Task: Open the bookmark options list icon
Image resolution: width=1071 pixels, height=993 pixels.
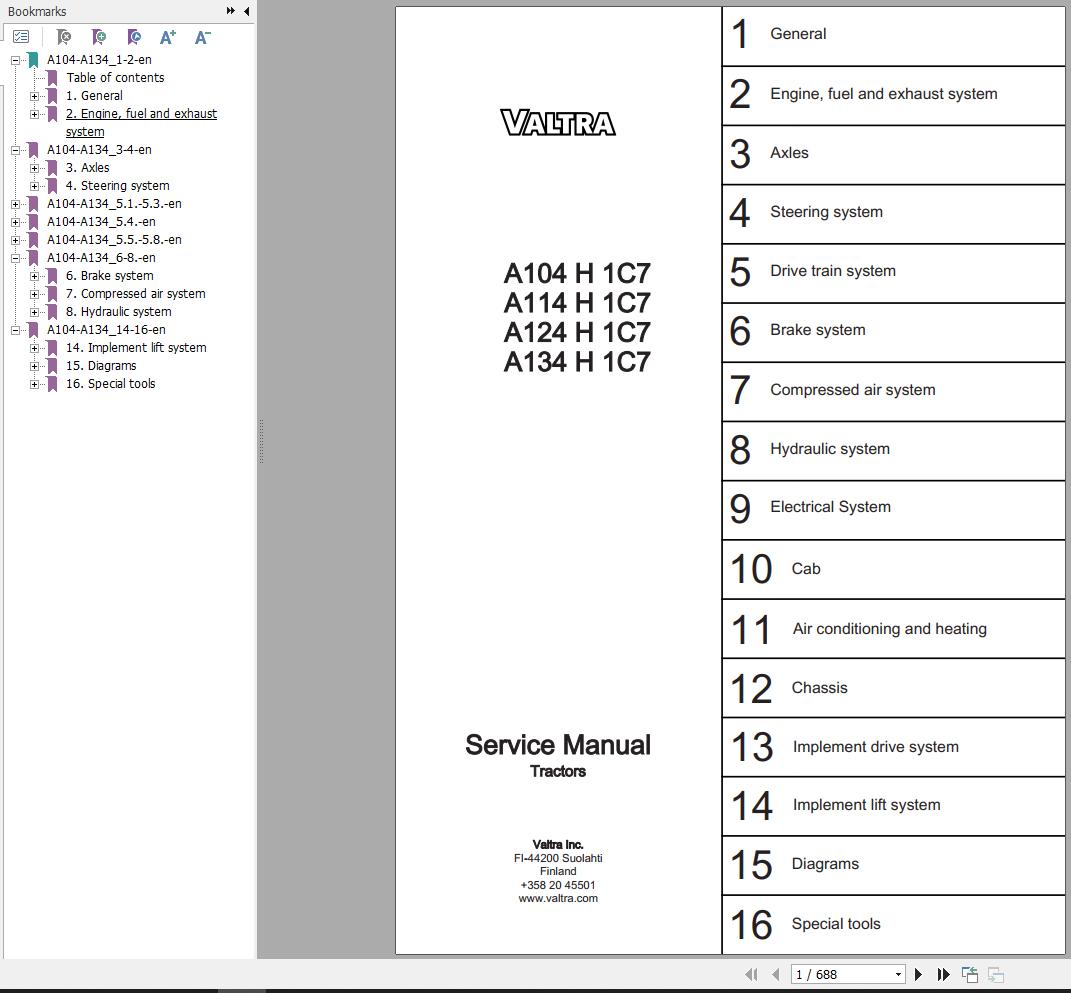Action: 21,37
